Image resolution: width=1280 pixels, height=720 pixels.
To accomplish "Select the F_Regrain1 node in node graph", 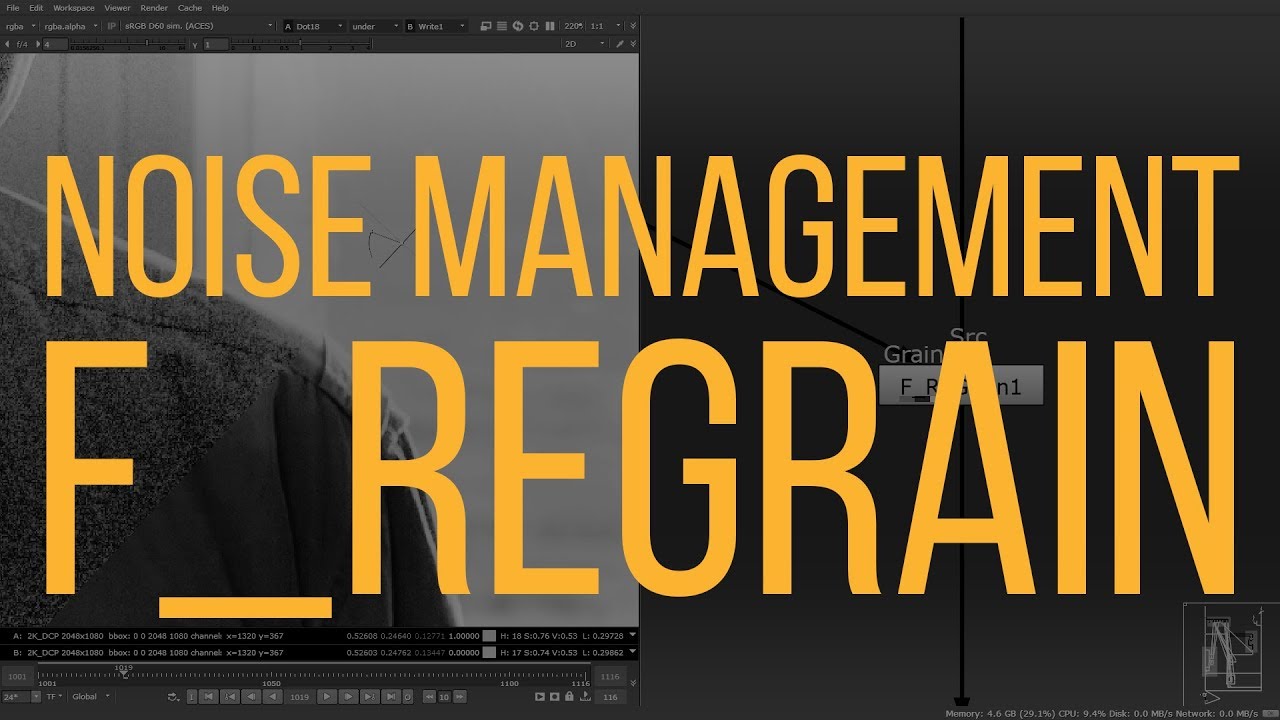I will point(961,386).
